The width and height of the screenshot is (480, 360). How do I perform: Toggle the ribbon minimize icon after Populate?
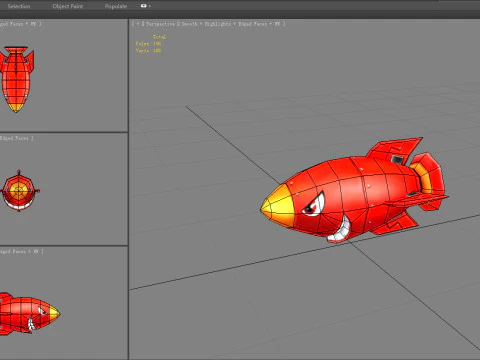pos(143,6)
